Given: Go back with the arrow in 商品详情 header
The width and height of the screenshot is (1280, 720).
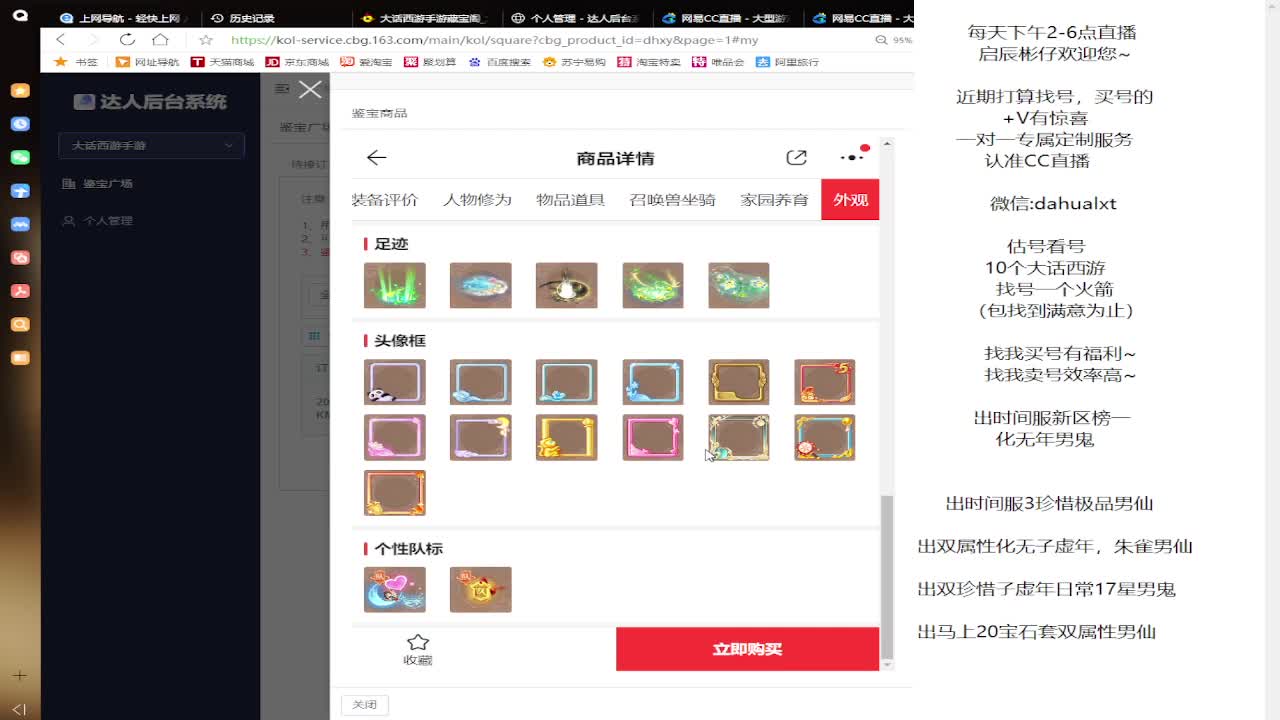Looking at the screenshot, I should click(376, 158).
